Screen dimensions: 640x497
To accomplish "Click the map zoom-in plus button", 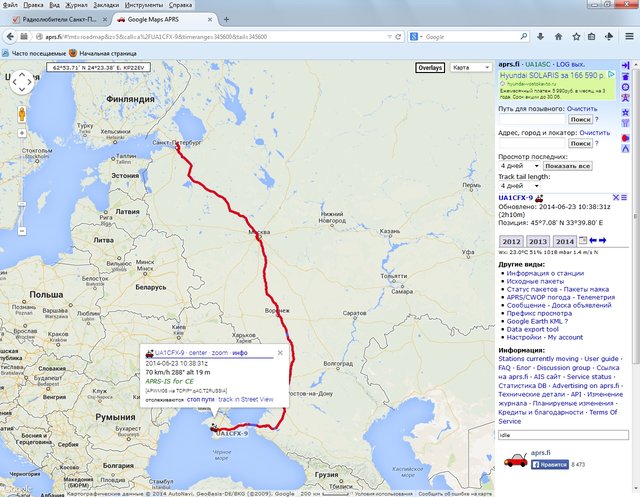I will (22, 132).
